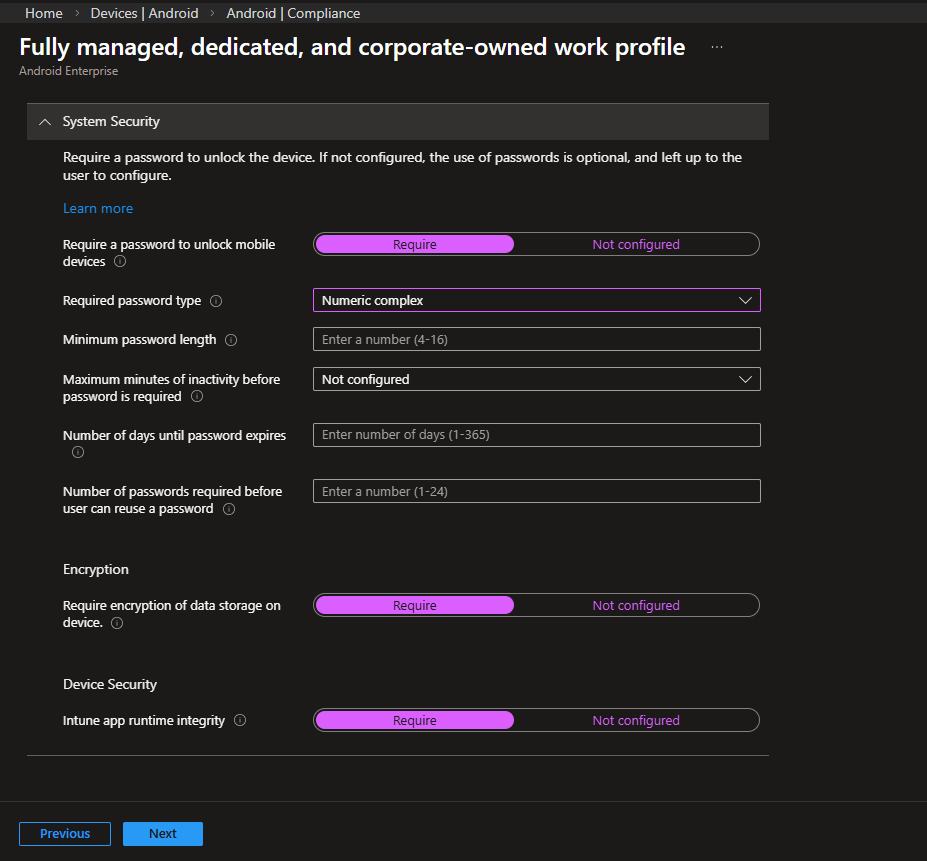Expand the maximum minutes of inactivity dropdown
The image size is (927, 861).
point(536,379)
